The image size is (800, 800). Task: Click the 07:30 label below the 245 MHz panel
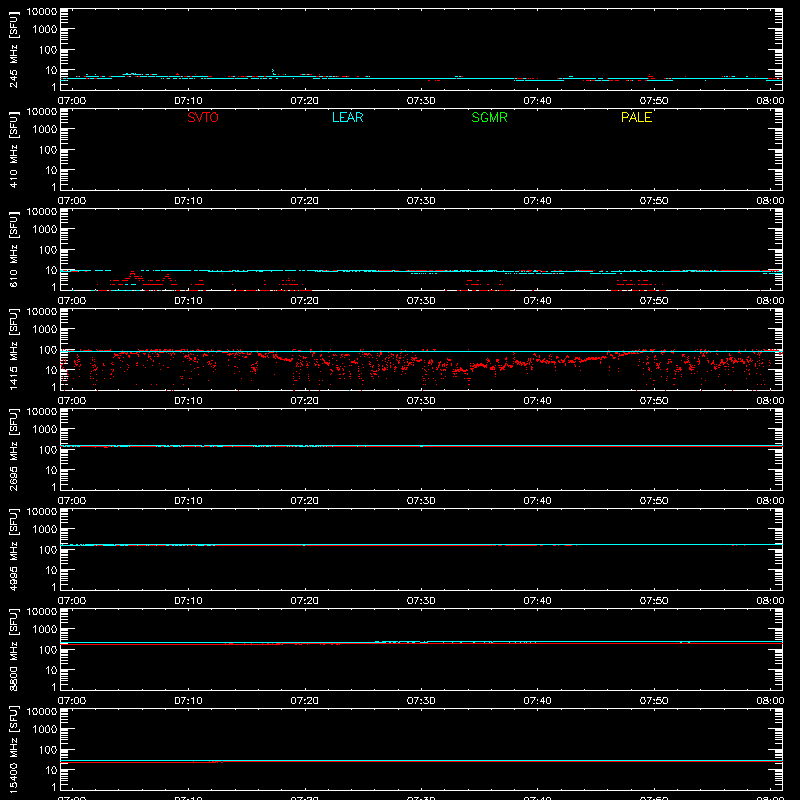421,101
